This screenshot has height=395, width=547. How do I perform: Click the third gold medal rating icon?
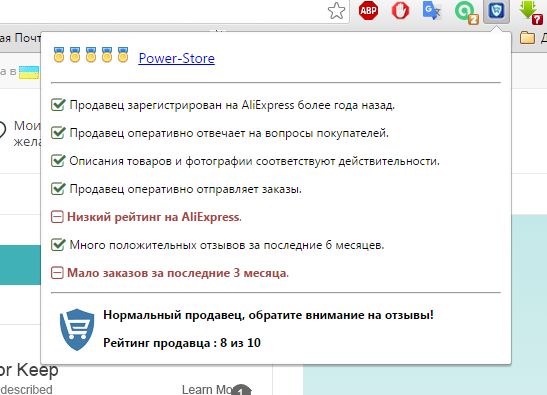coord(91,55)
